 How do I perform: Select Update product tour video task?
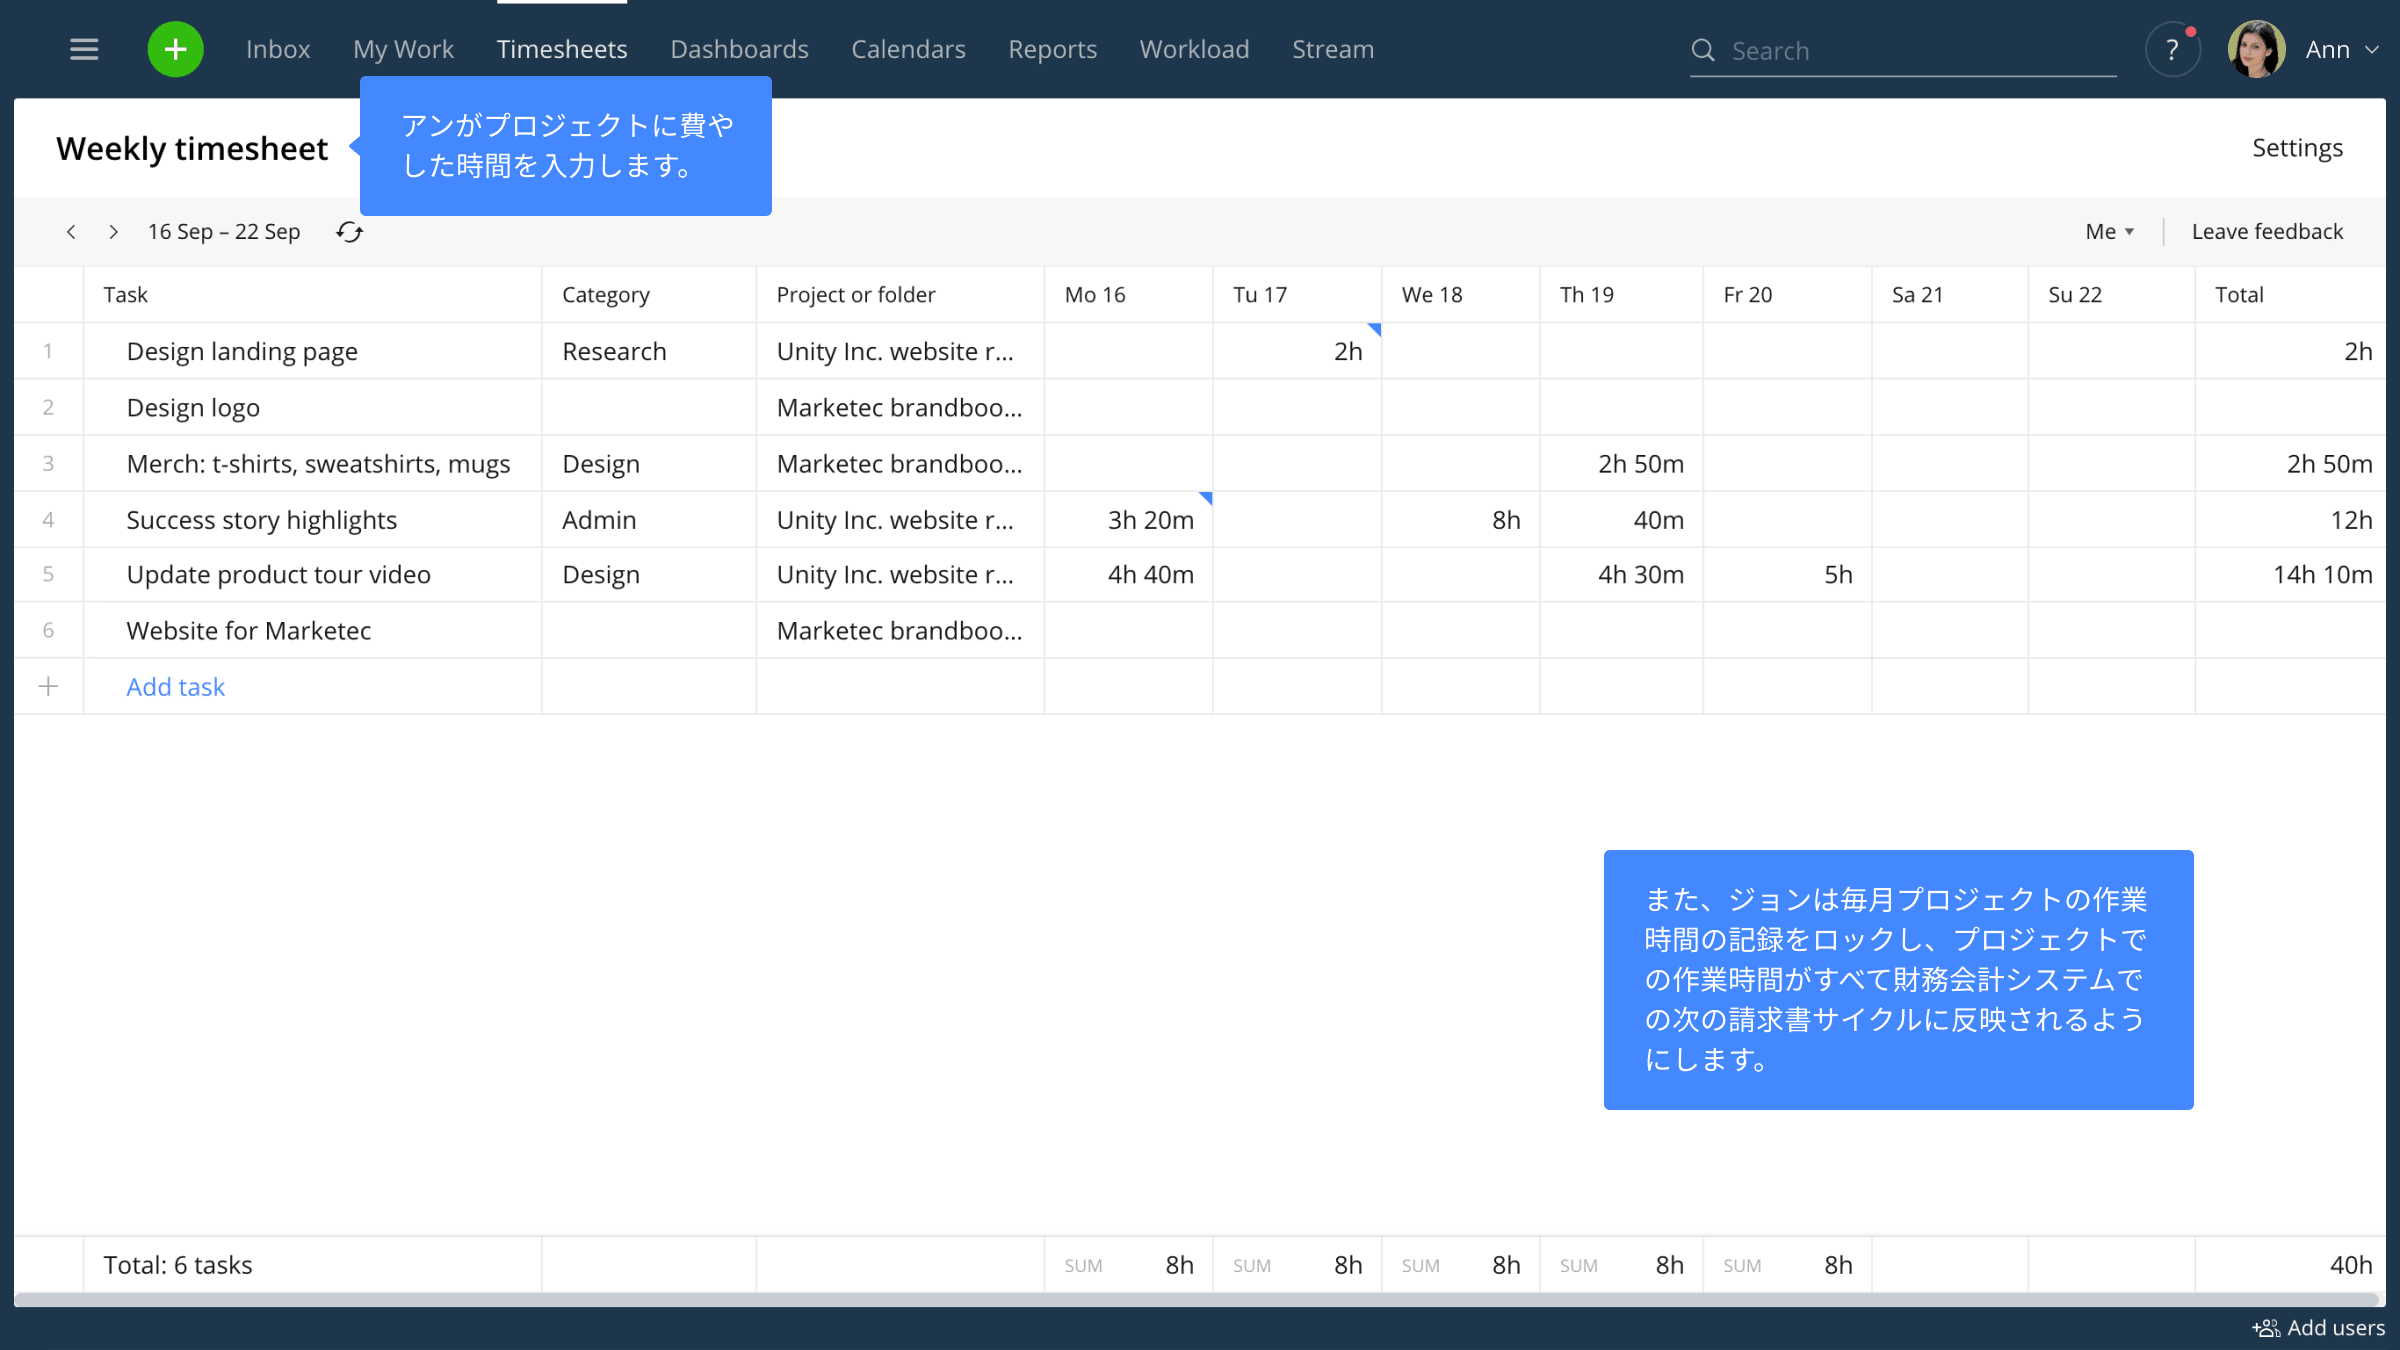point(278,575)
